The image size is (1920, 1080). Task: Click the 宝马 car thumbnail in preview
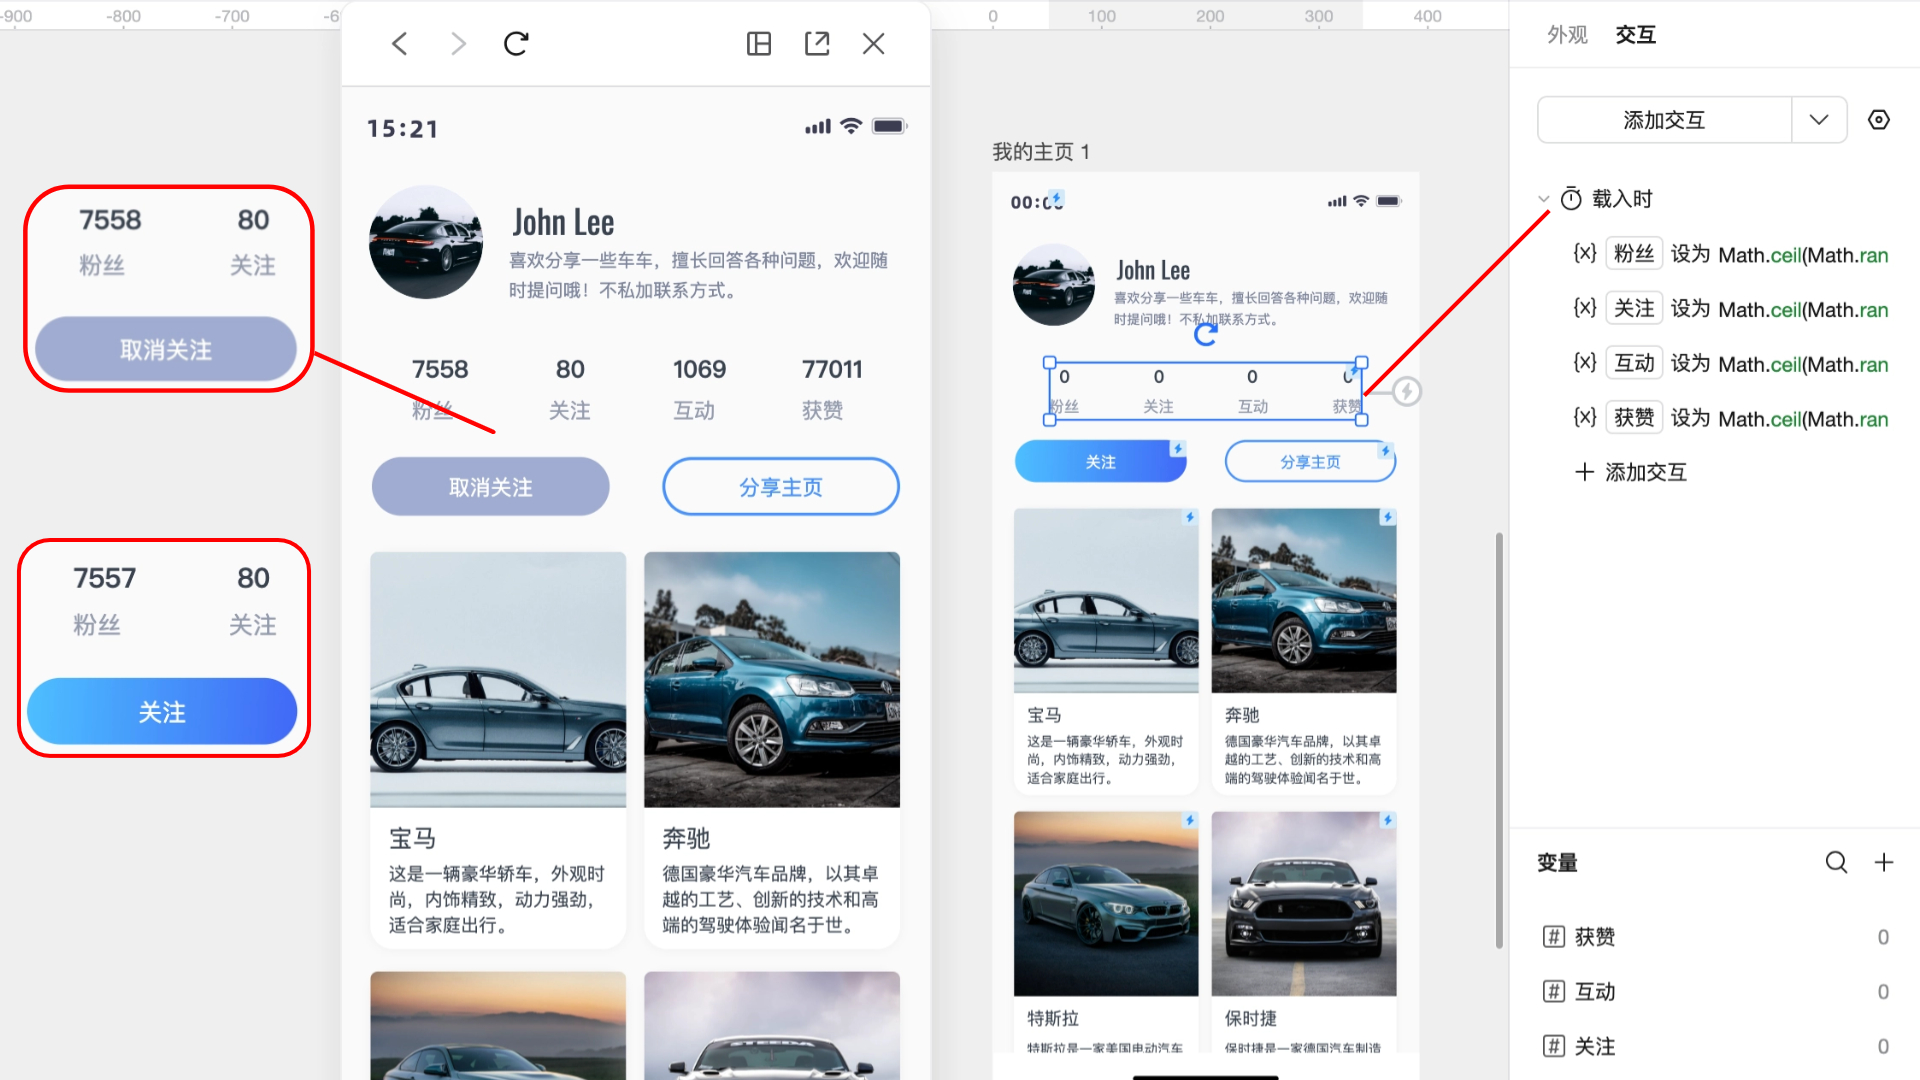[498, 680]
